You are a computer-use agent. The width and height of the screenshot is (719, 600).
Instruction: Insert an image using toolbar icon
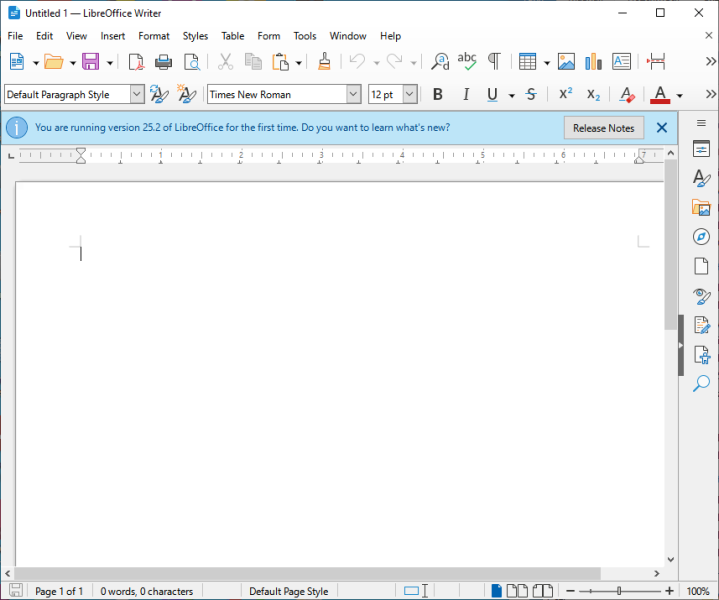[566, 62]
